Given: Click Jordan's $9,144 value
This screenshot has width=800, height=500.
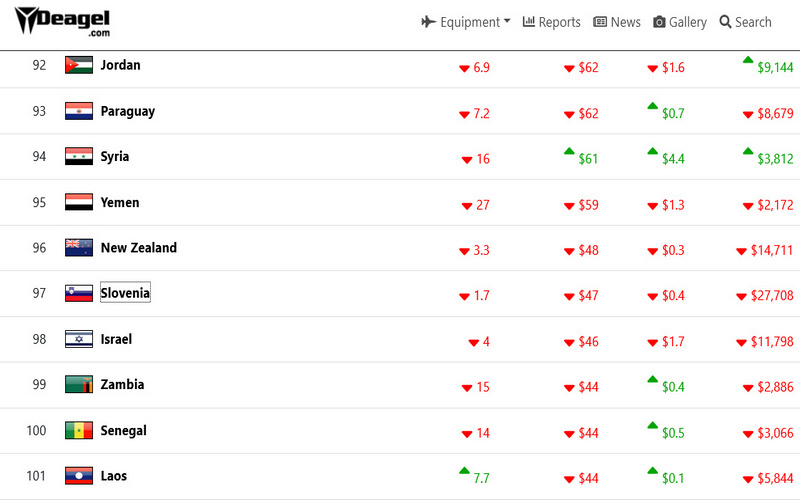Looking at the screenshot, I should point(775,68).
